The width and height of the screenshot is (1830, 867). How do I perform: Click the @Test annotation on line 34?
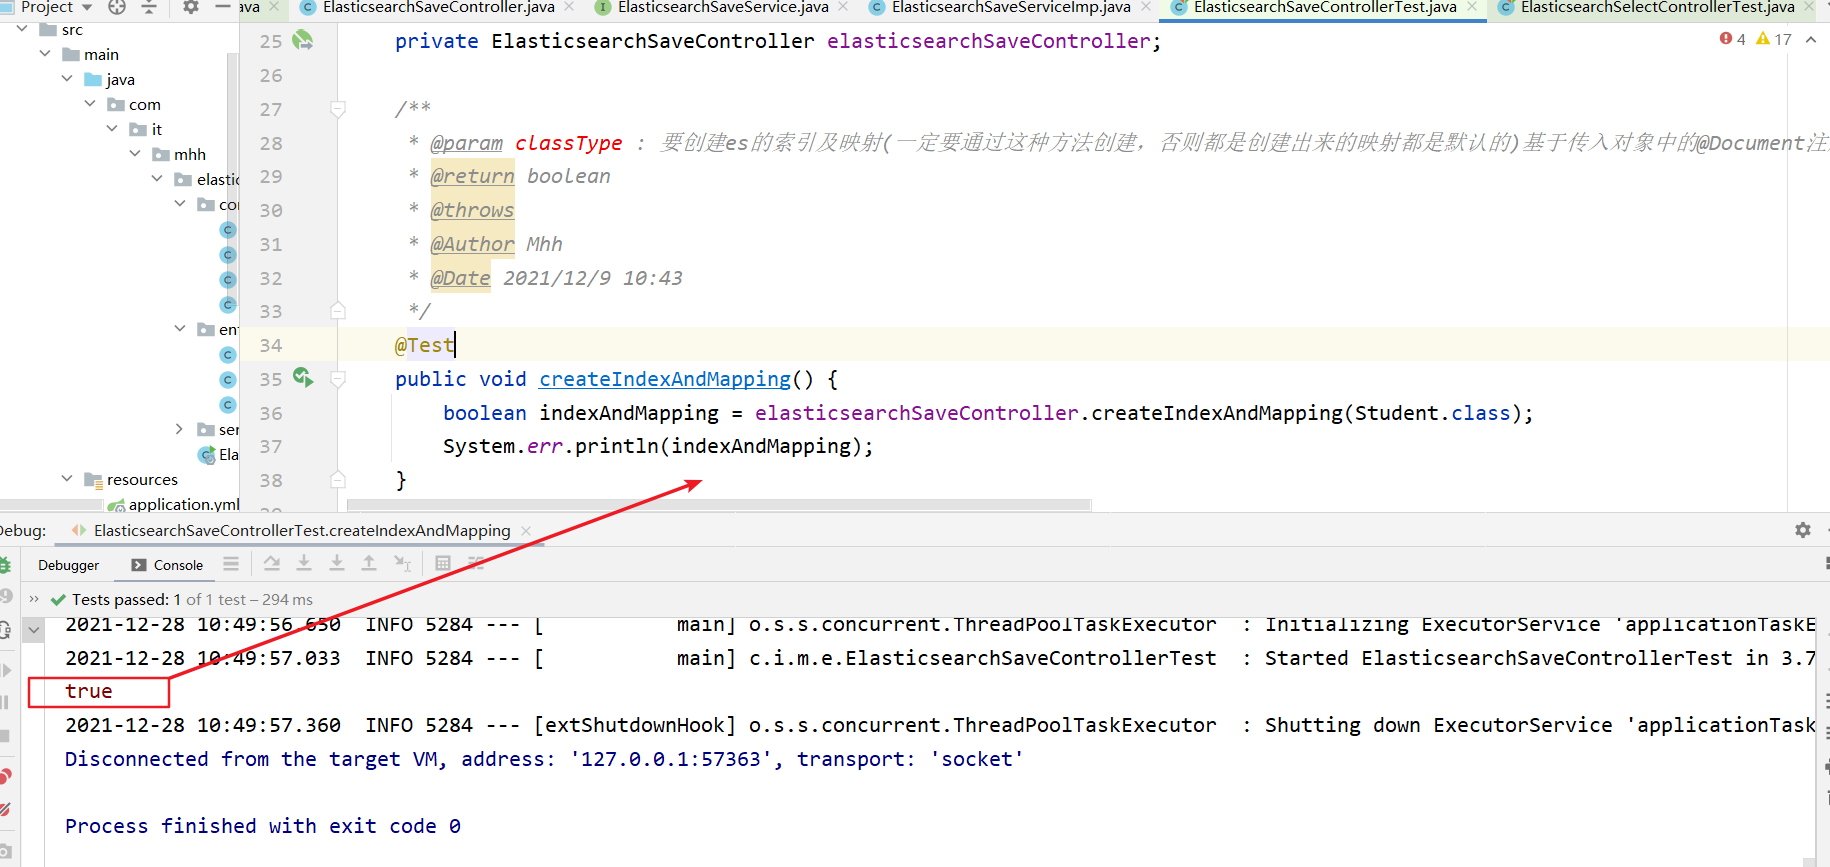pyautogui.click(x=424, y=345)
